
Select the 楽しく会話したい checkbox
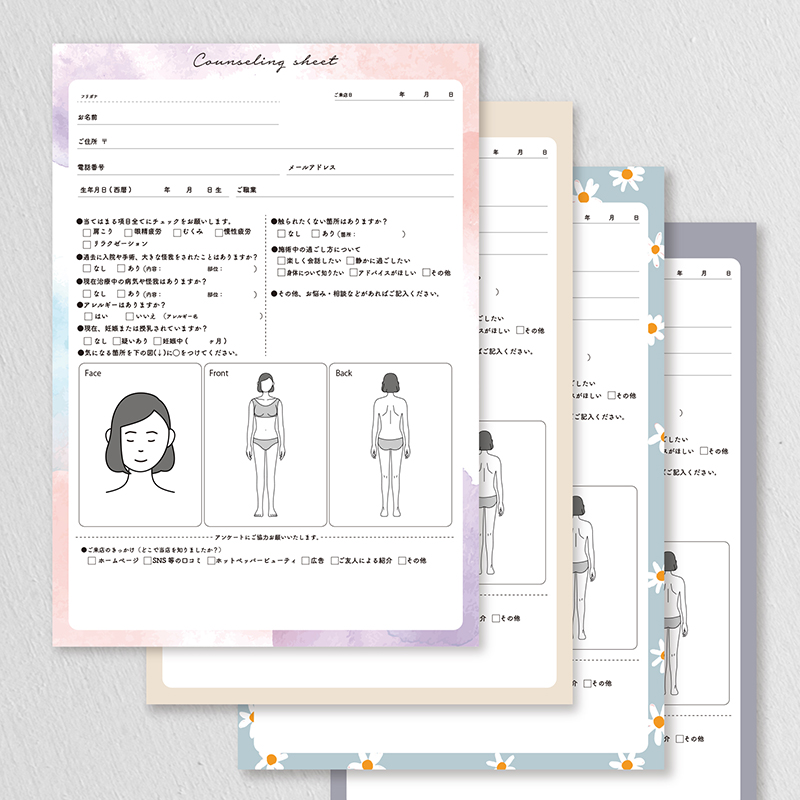click(x=282, y=261)
